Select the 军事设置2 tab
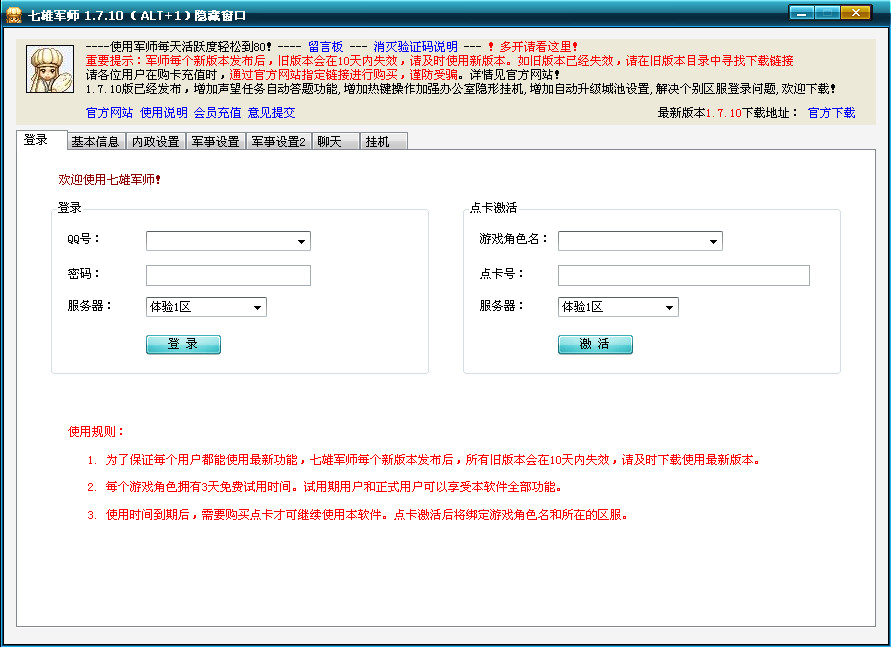 click(278, 142)
